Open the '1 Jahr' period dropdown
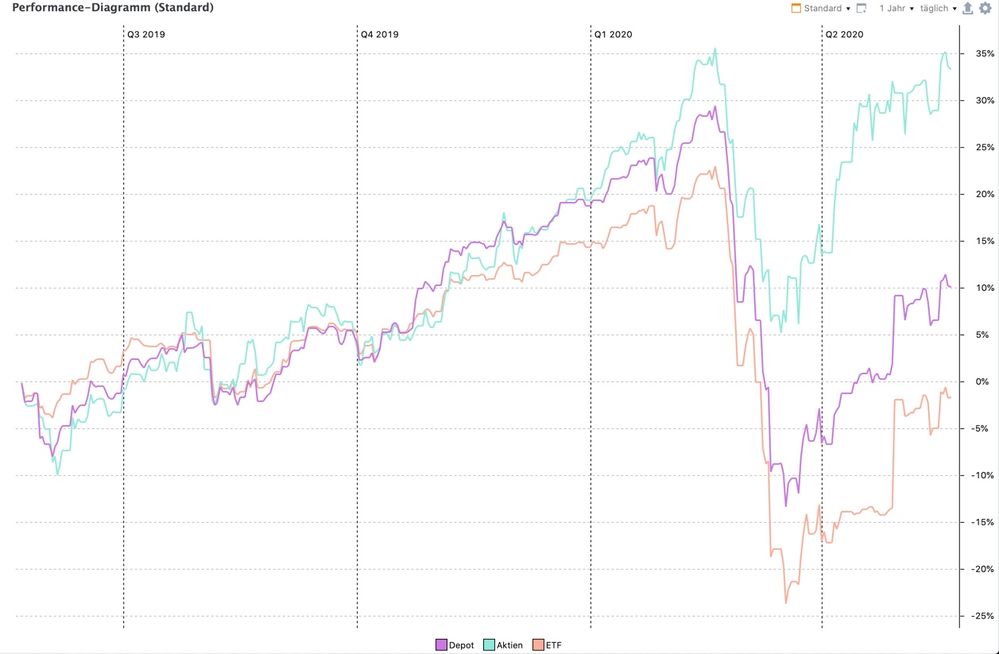999x654 pixels. click(x=911, y=8)
